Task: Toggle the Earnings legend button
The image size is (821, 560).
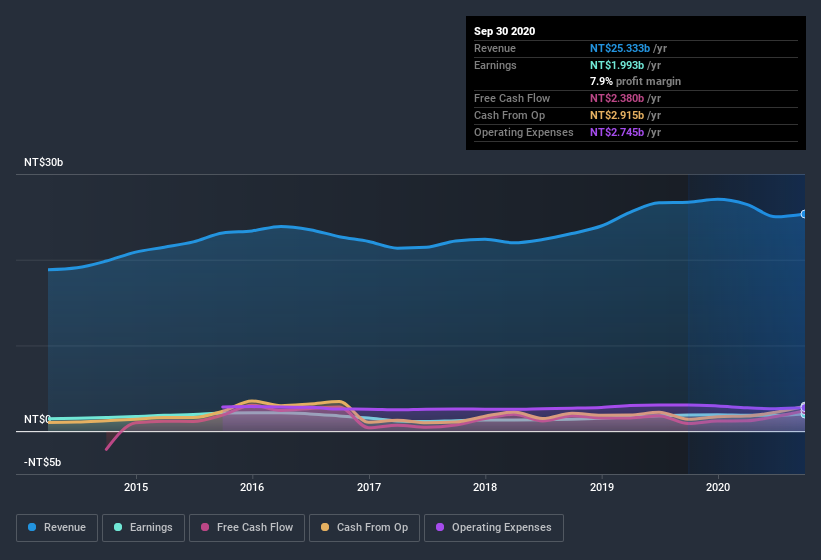Action: point(143,528)
